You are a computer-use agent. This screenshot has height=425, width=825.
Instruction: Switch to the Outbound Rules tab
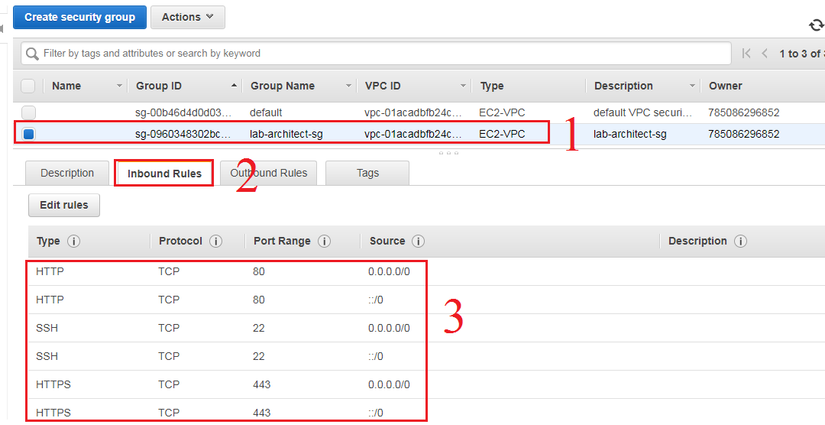268,173
